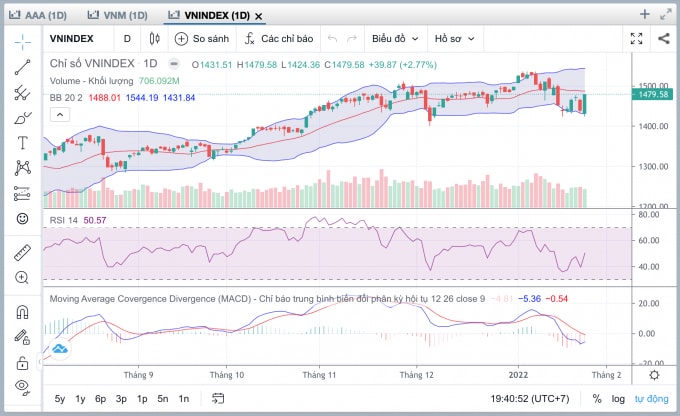Select the ruler measure tool
This screenshot has width=680, height=416.
click(23, 252)
